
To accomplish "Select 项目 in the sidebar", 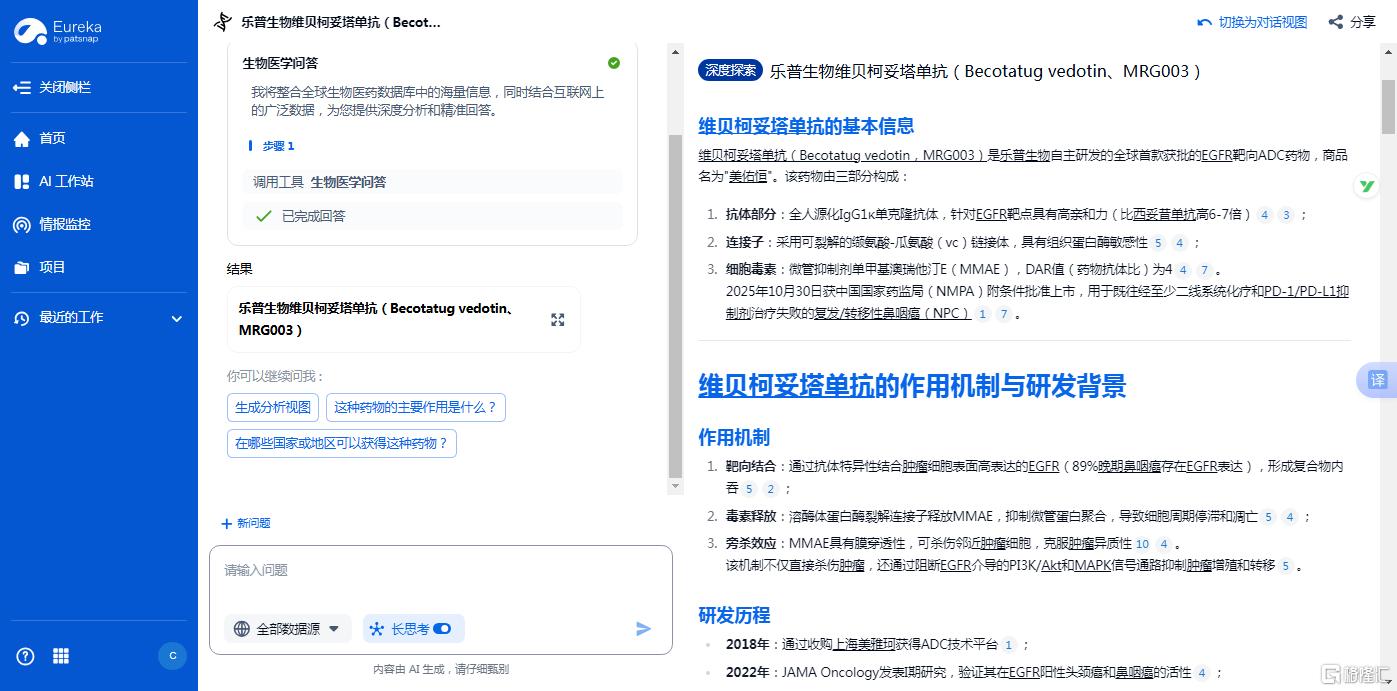I will click(53, 267).
